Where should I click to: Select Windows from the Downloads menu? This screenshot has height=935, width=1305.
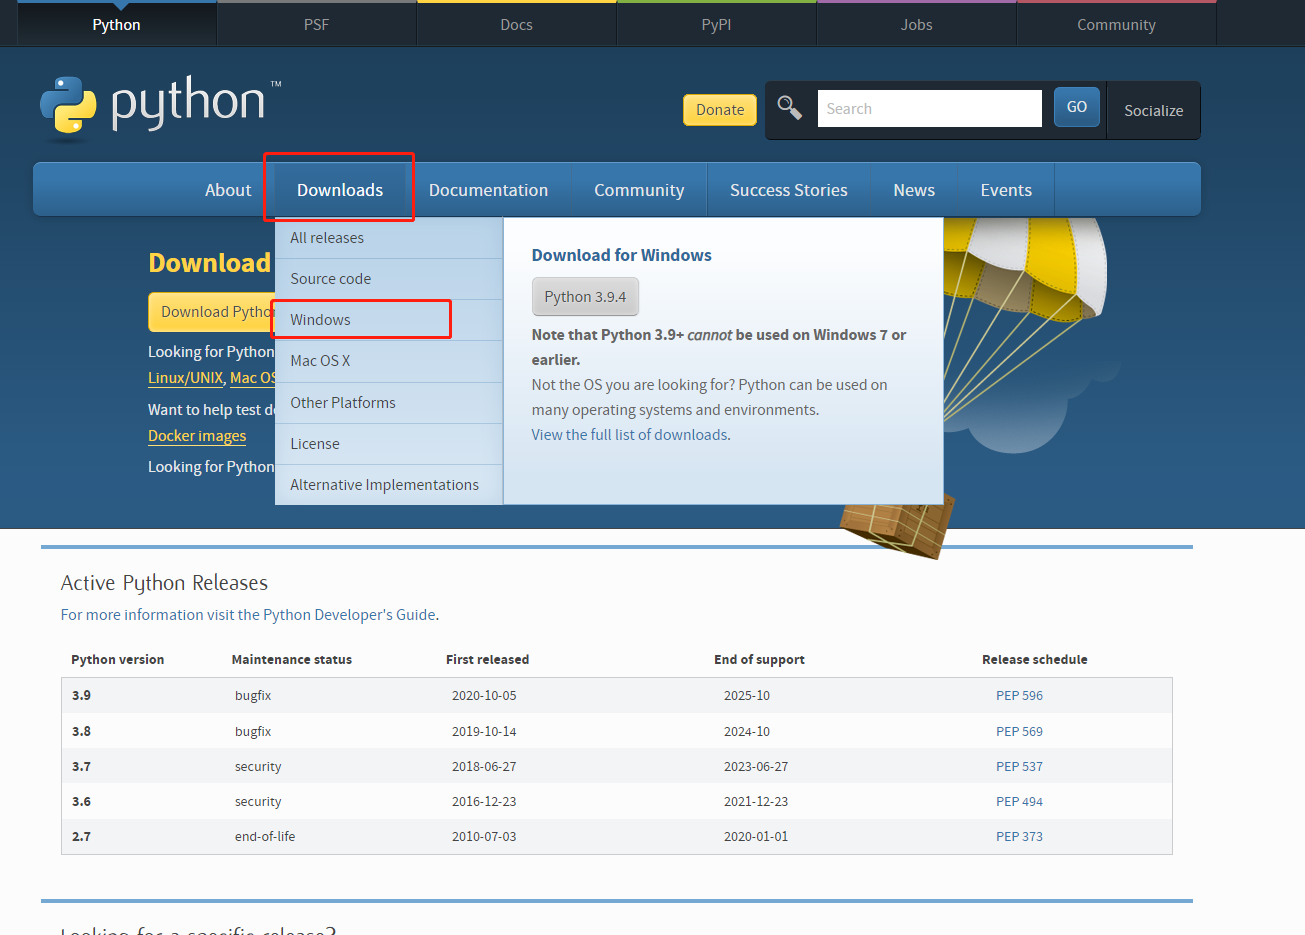point(318,319)
